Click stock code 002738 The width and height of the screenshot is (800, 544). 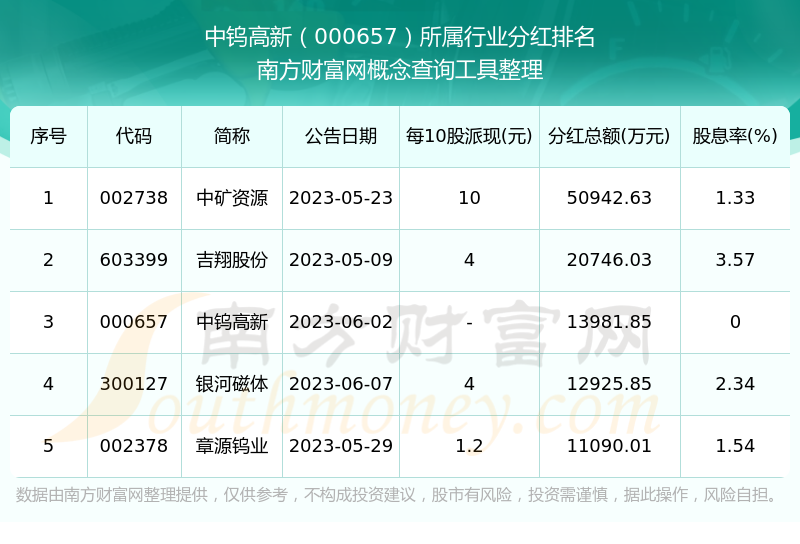(x=134, y=198)
